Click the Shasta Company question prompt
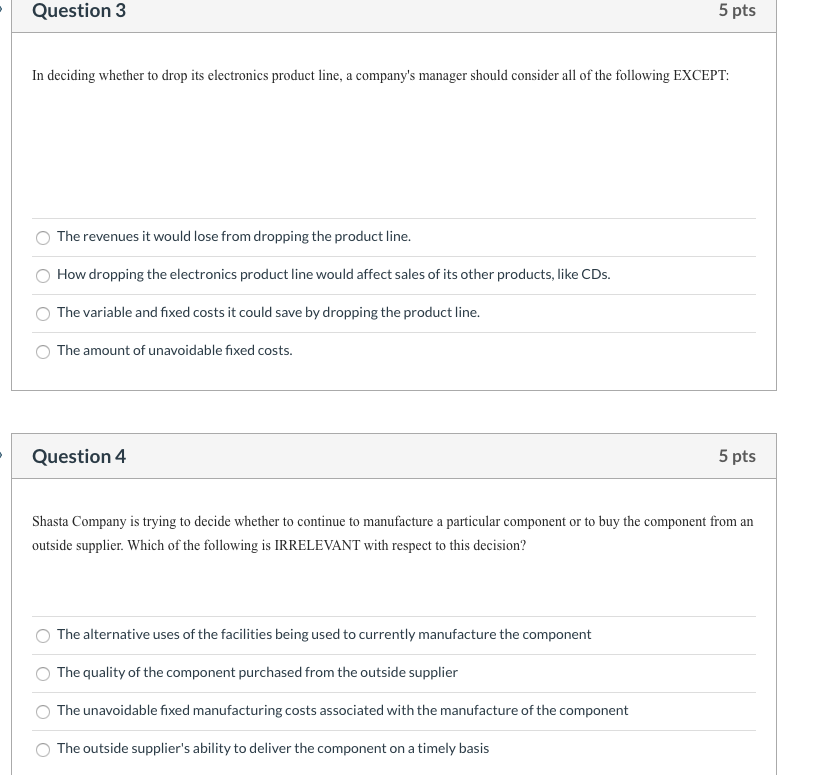The width and height of the screenshot is (815, 775). point(393,533)
